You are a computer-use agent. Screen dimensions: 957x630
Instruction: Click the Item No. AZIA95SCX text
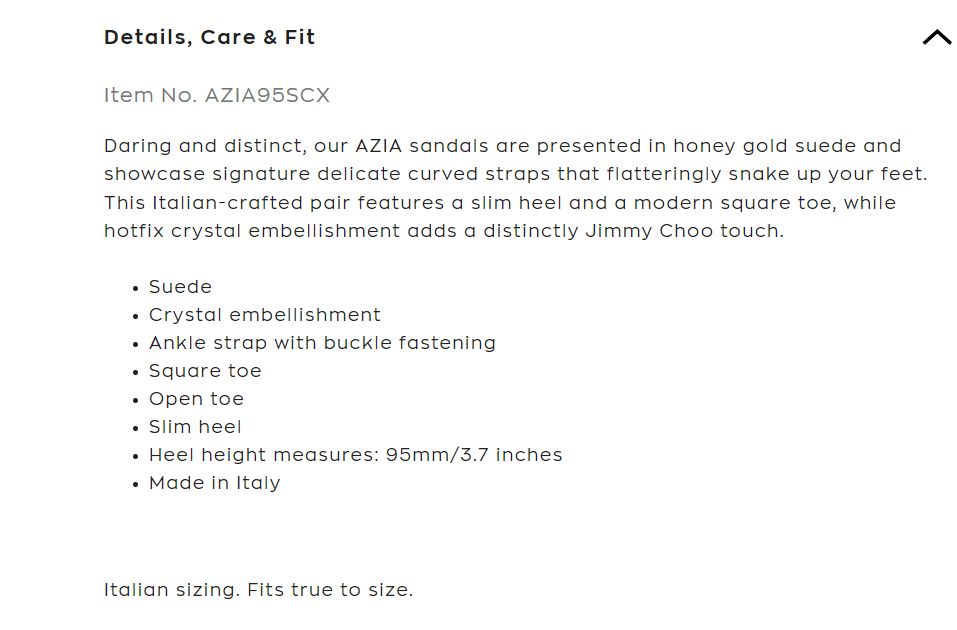coord(216,96)
